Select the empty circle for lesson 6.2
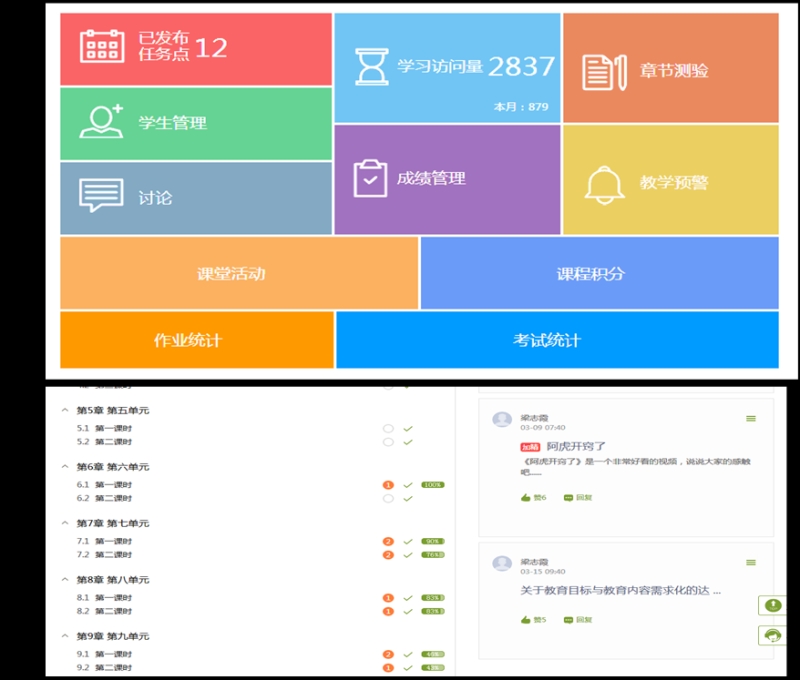This screenshot has width=800, height=680. click(x=387, y=498)
